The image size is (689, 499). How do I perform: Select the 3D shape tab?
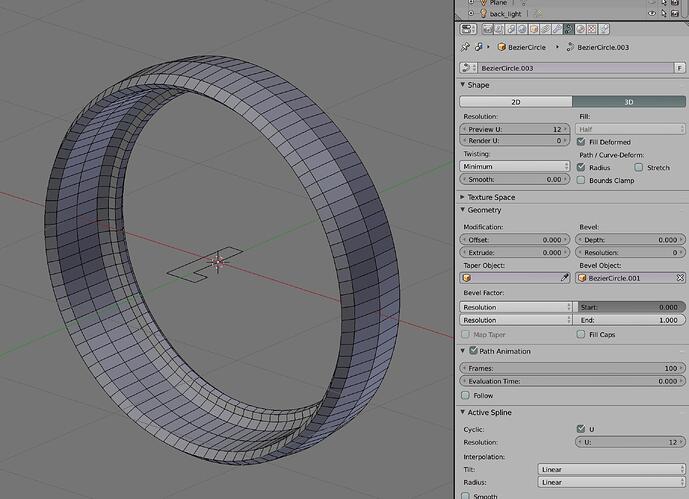pos(629,102)
